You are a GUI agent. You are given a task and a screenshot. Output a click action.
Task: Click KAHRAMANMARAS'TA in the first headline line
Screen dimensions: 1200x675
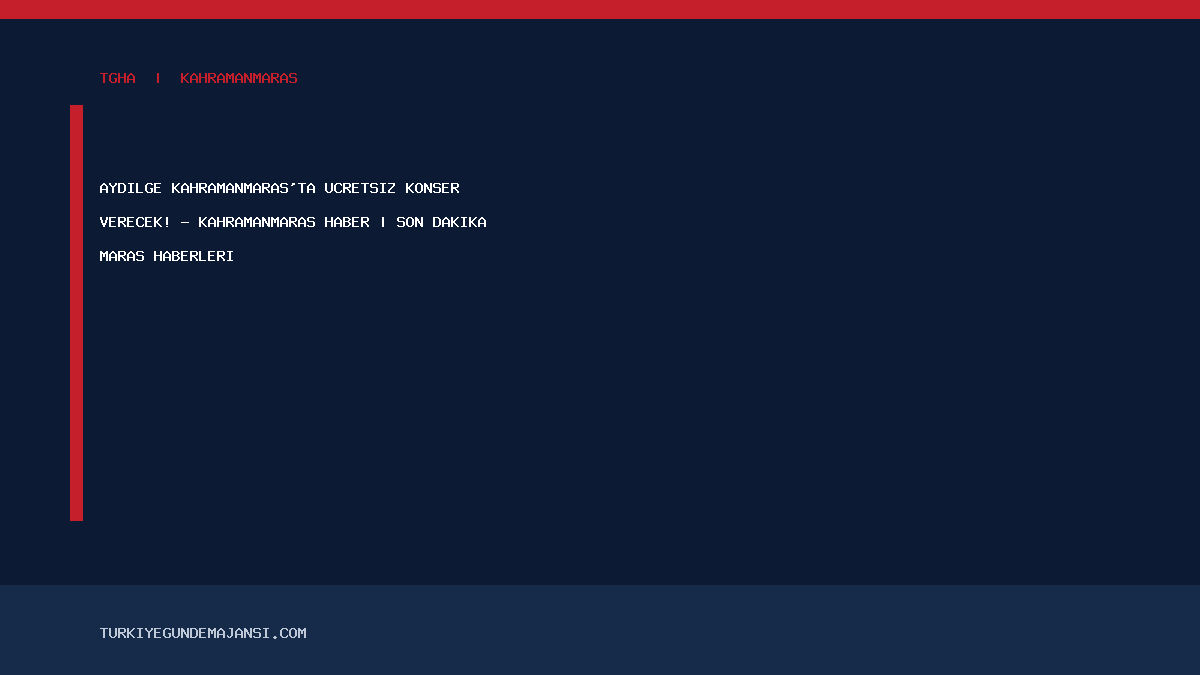pos(244,188)
